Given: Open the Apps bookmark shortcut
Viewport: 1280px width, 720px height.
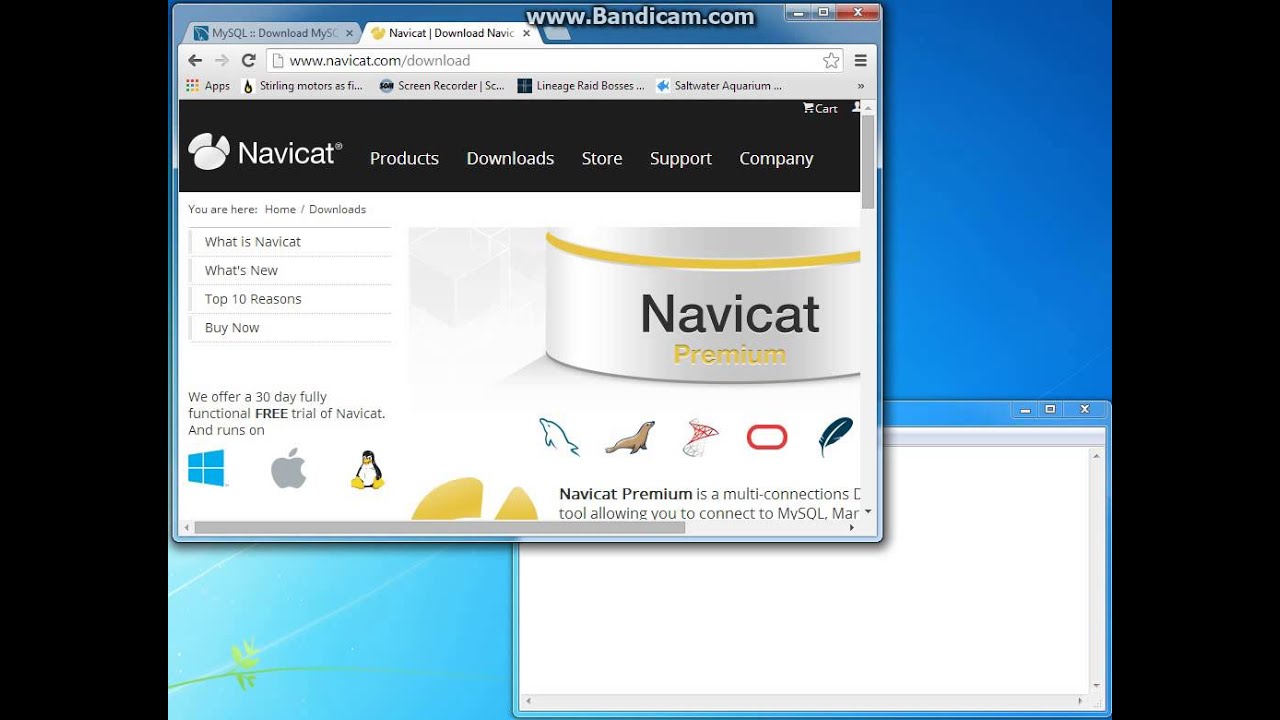Looking at the screenshot, I should pyautogui.click(x=208, y=86).
